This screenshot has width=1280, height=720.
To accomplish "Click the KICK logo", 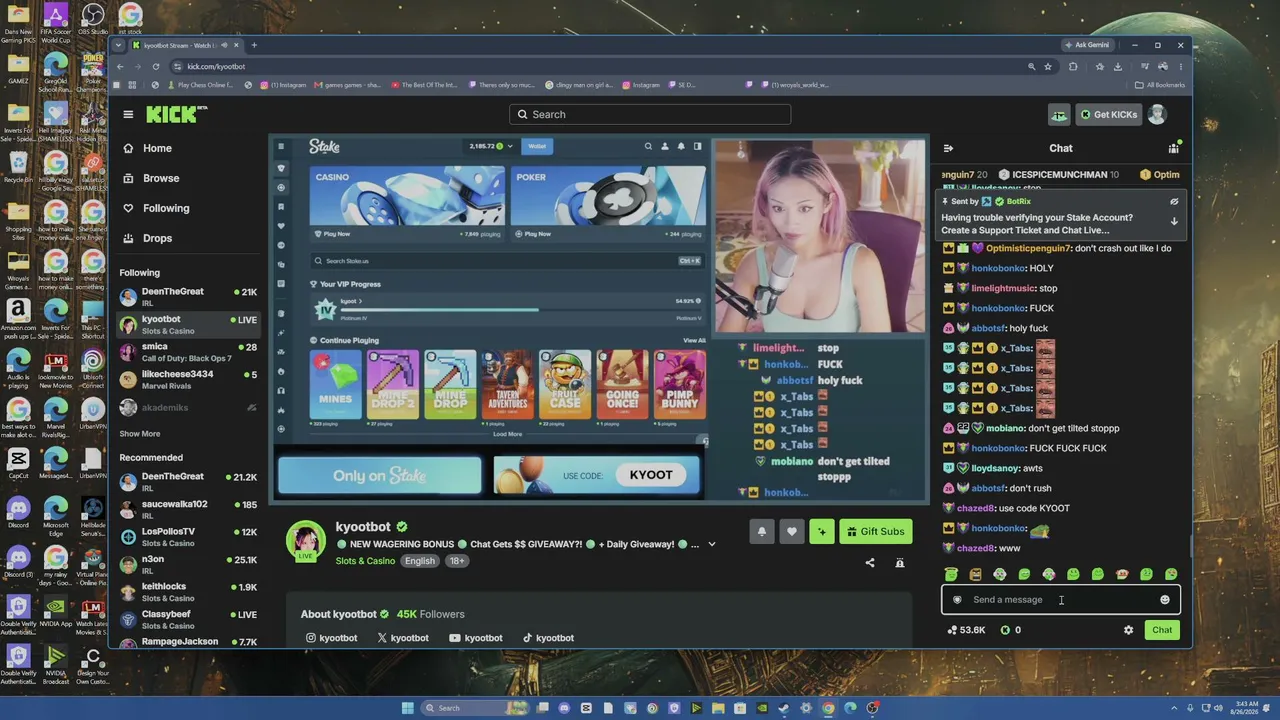I will (176, 114).
